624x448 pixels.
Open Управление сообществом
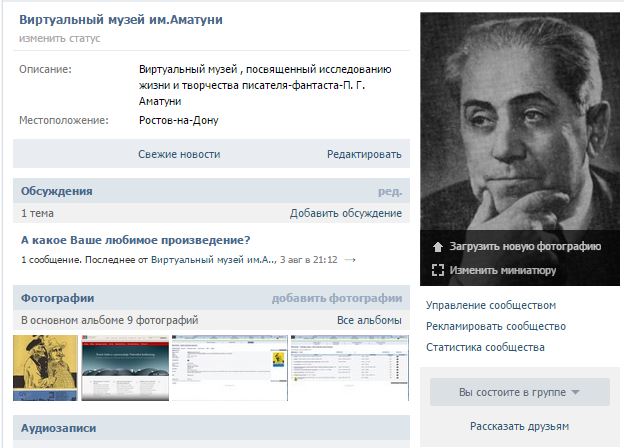click(x=491, y=305)
